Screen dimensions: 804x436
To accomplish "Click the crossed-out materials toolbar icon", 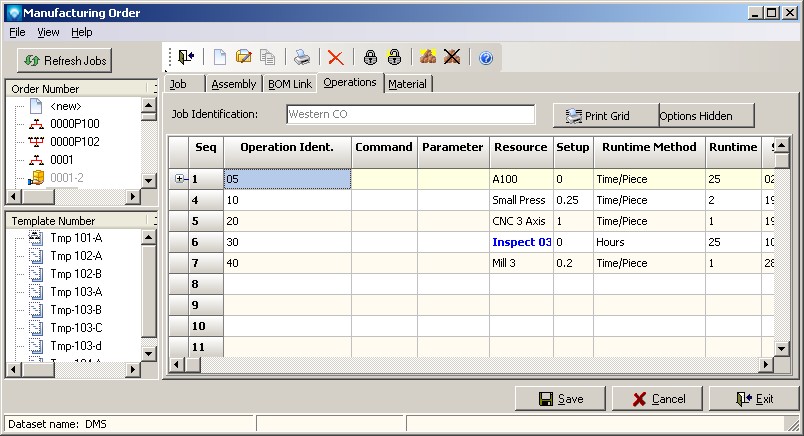I will pos(452,58).
